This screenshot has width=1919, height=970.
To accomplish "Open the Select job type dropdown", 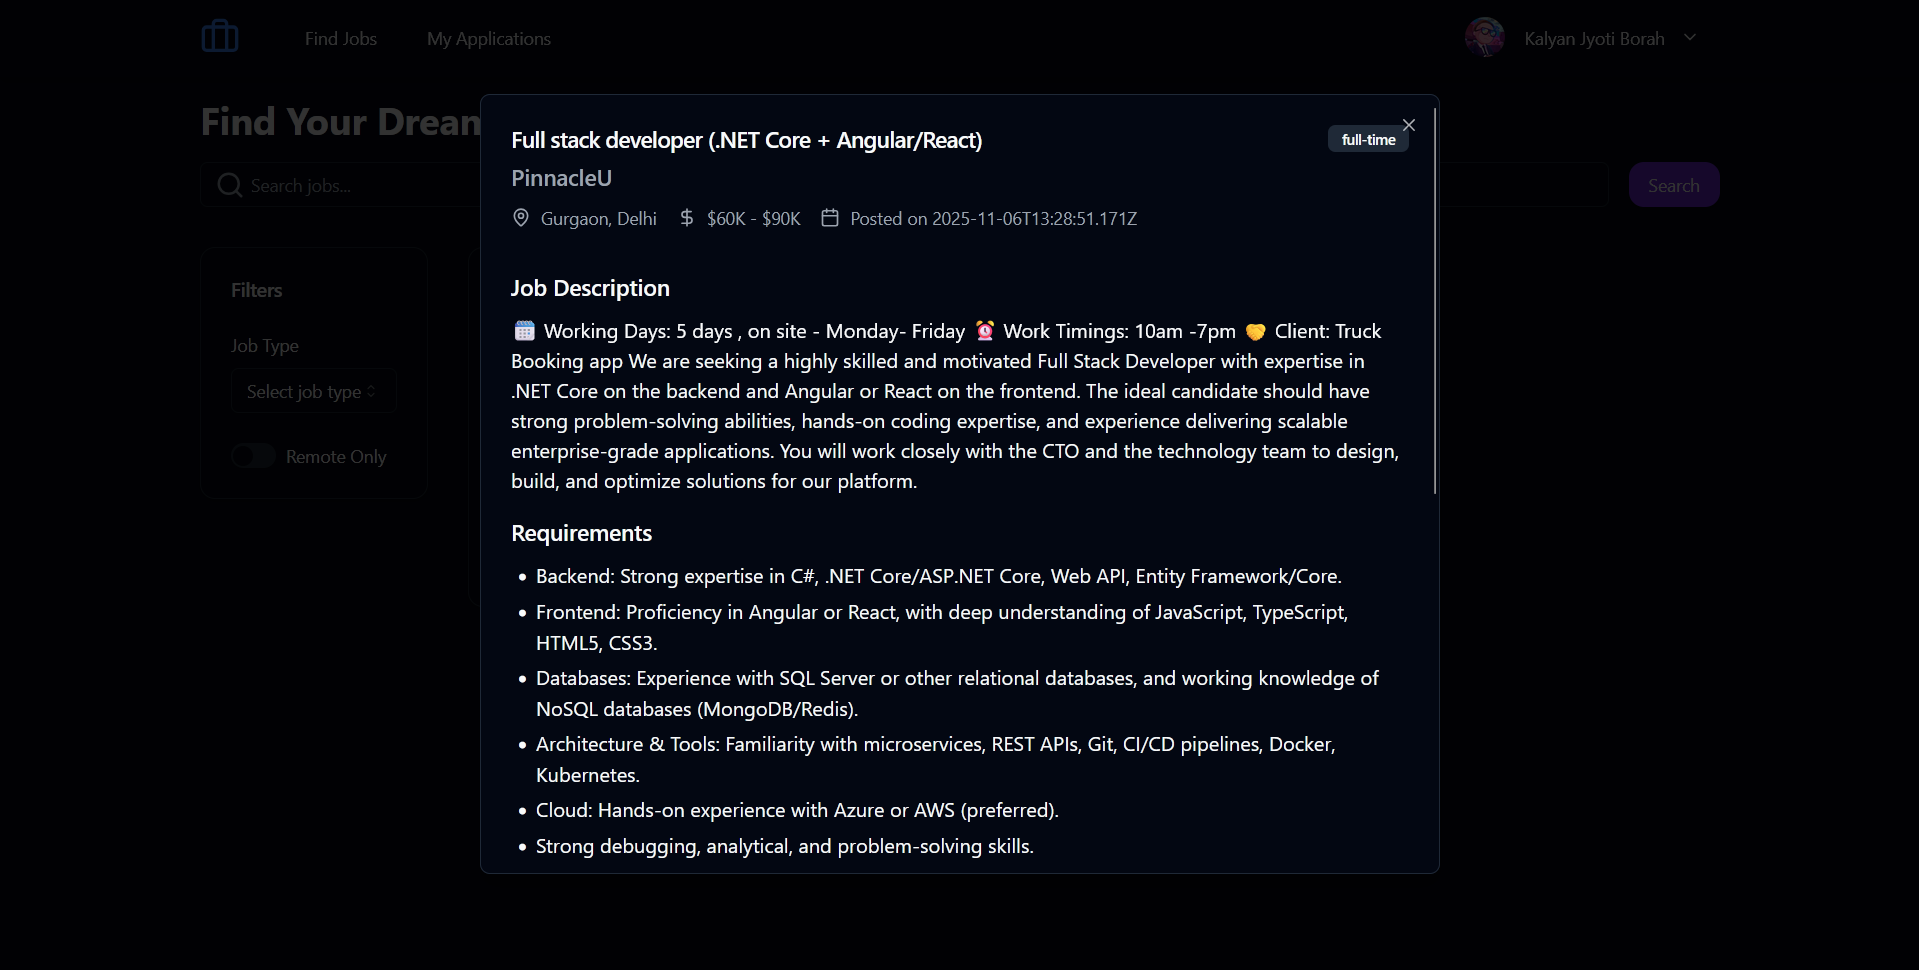I will point(314,391).
